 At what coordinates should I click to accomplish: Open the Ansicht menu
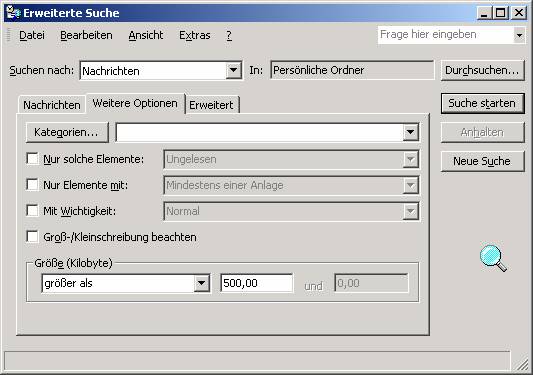(x=146, y=35)
